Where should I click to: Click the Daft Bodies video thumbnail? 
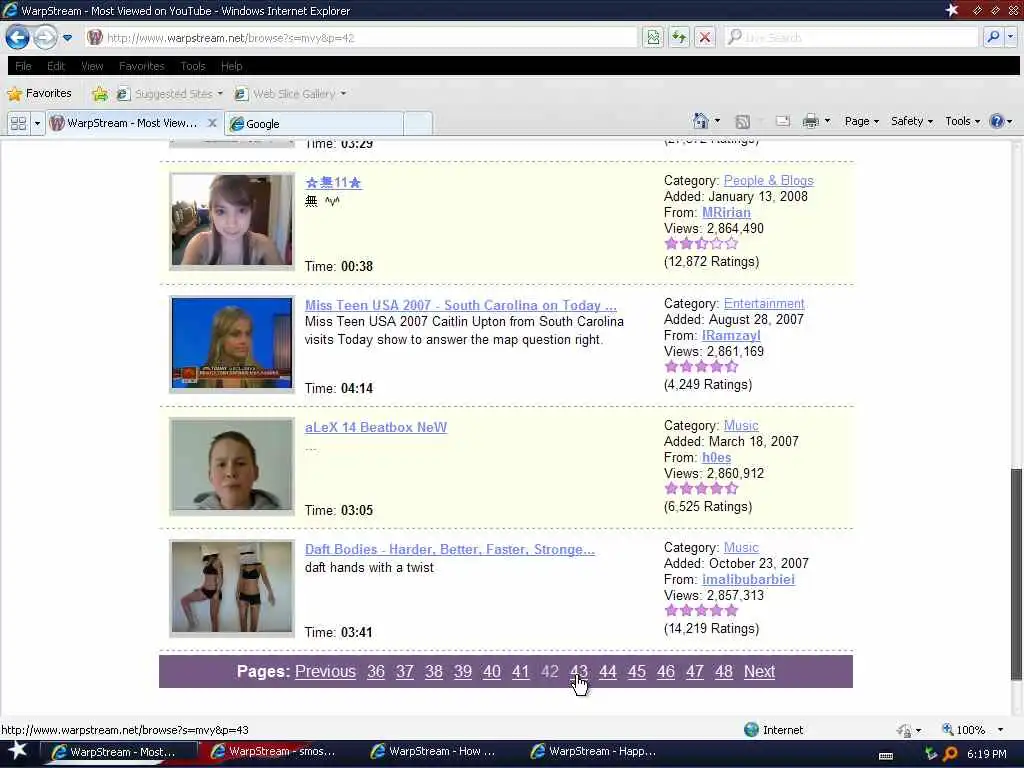click(x=232, y=588)
